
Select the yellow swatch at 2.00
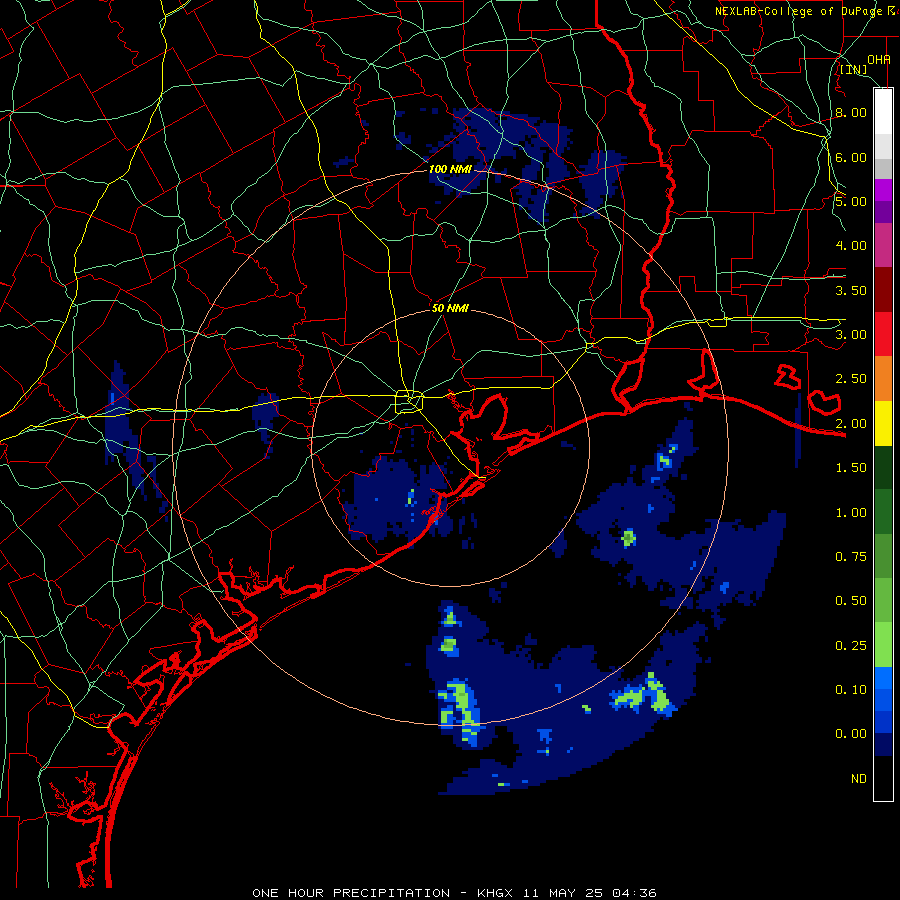pyautogui.click(x=883, y=423)
